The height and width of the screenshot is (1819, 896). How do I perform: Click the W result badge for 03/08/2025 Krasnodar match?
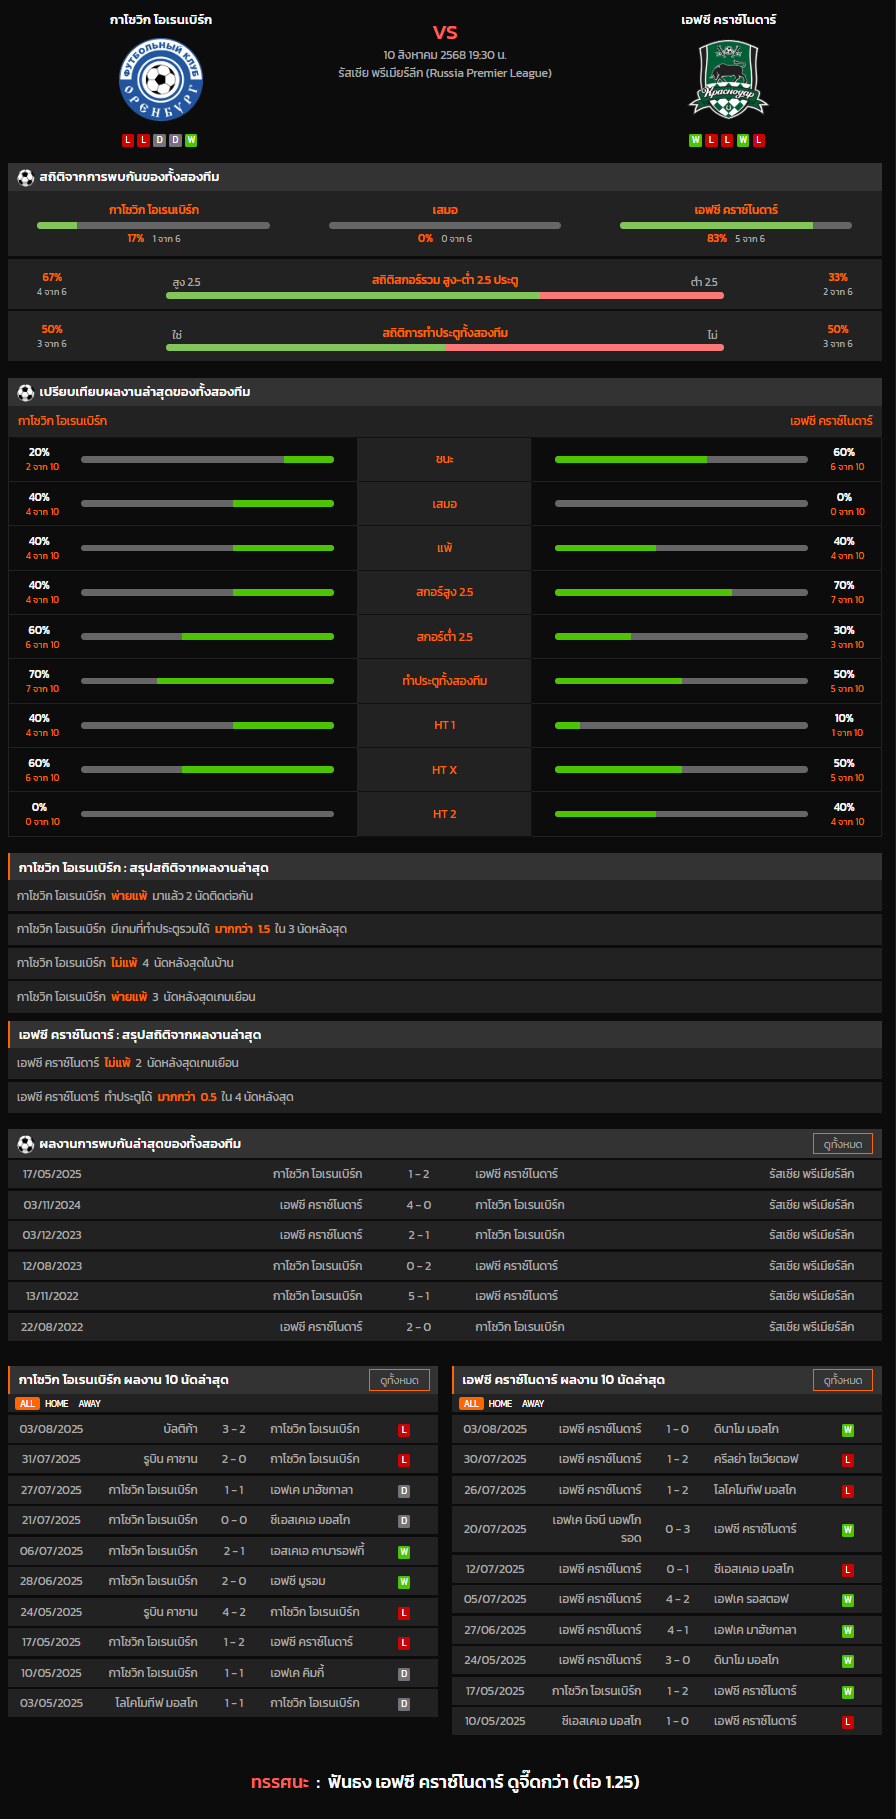pyautogui.click(x=848, y=1430)
